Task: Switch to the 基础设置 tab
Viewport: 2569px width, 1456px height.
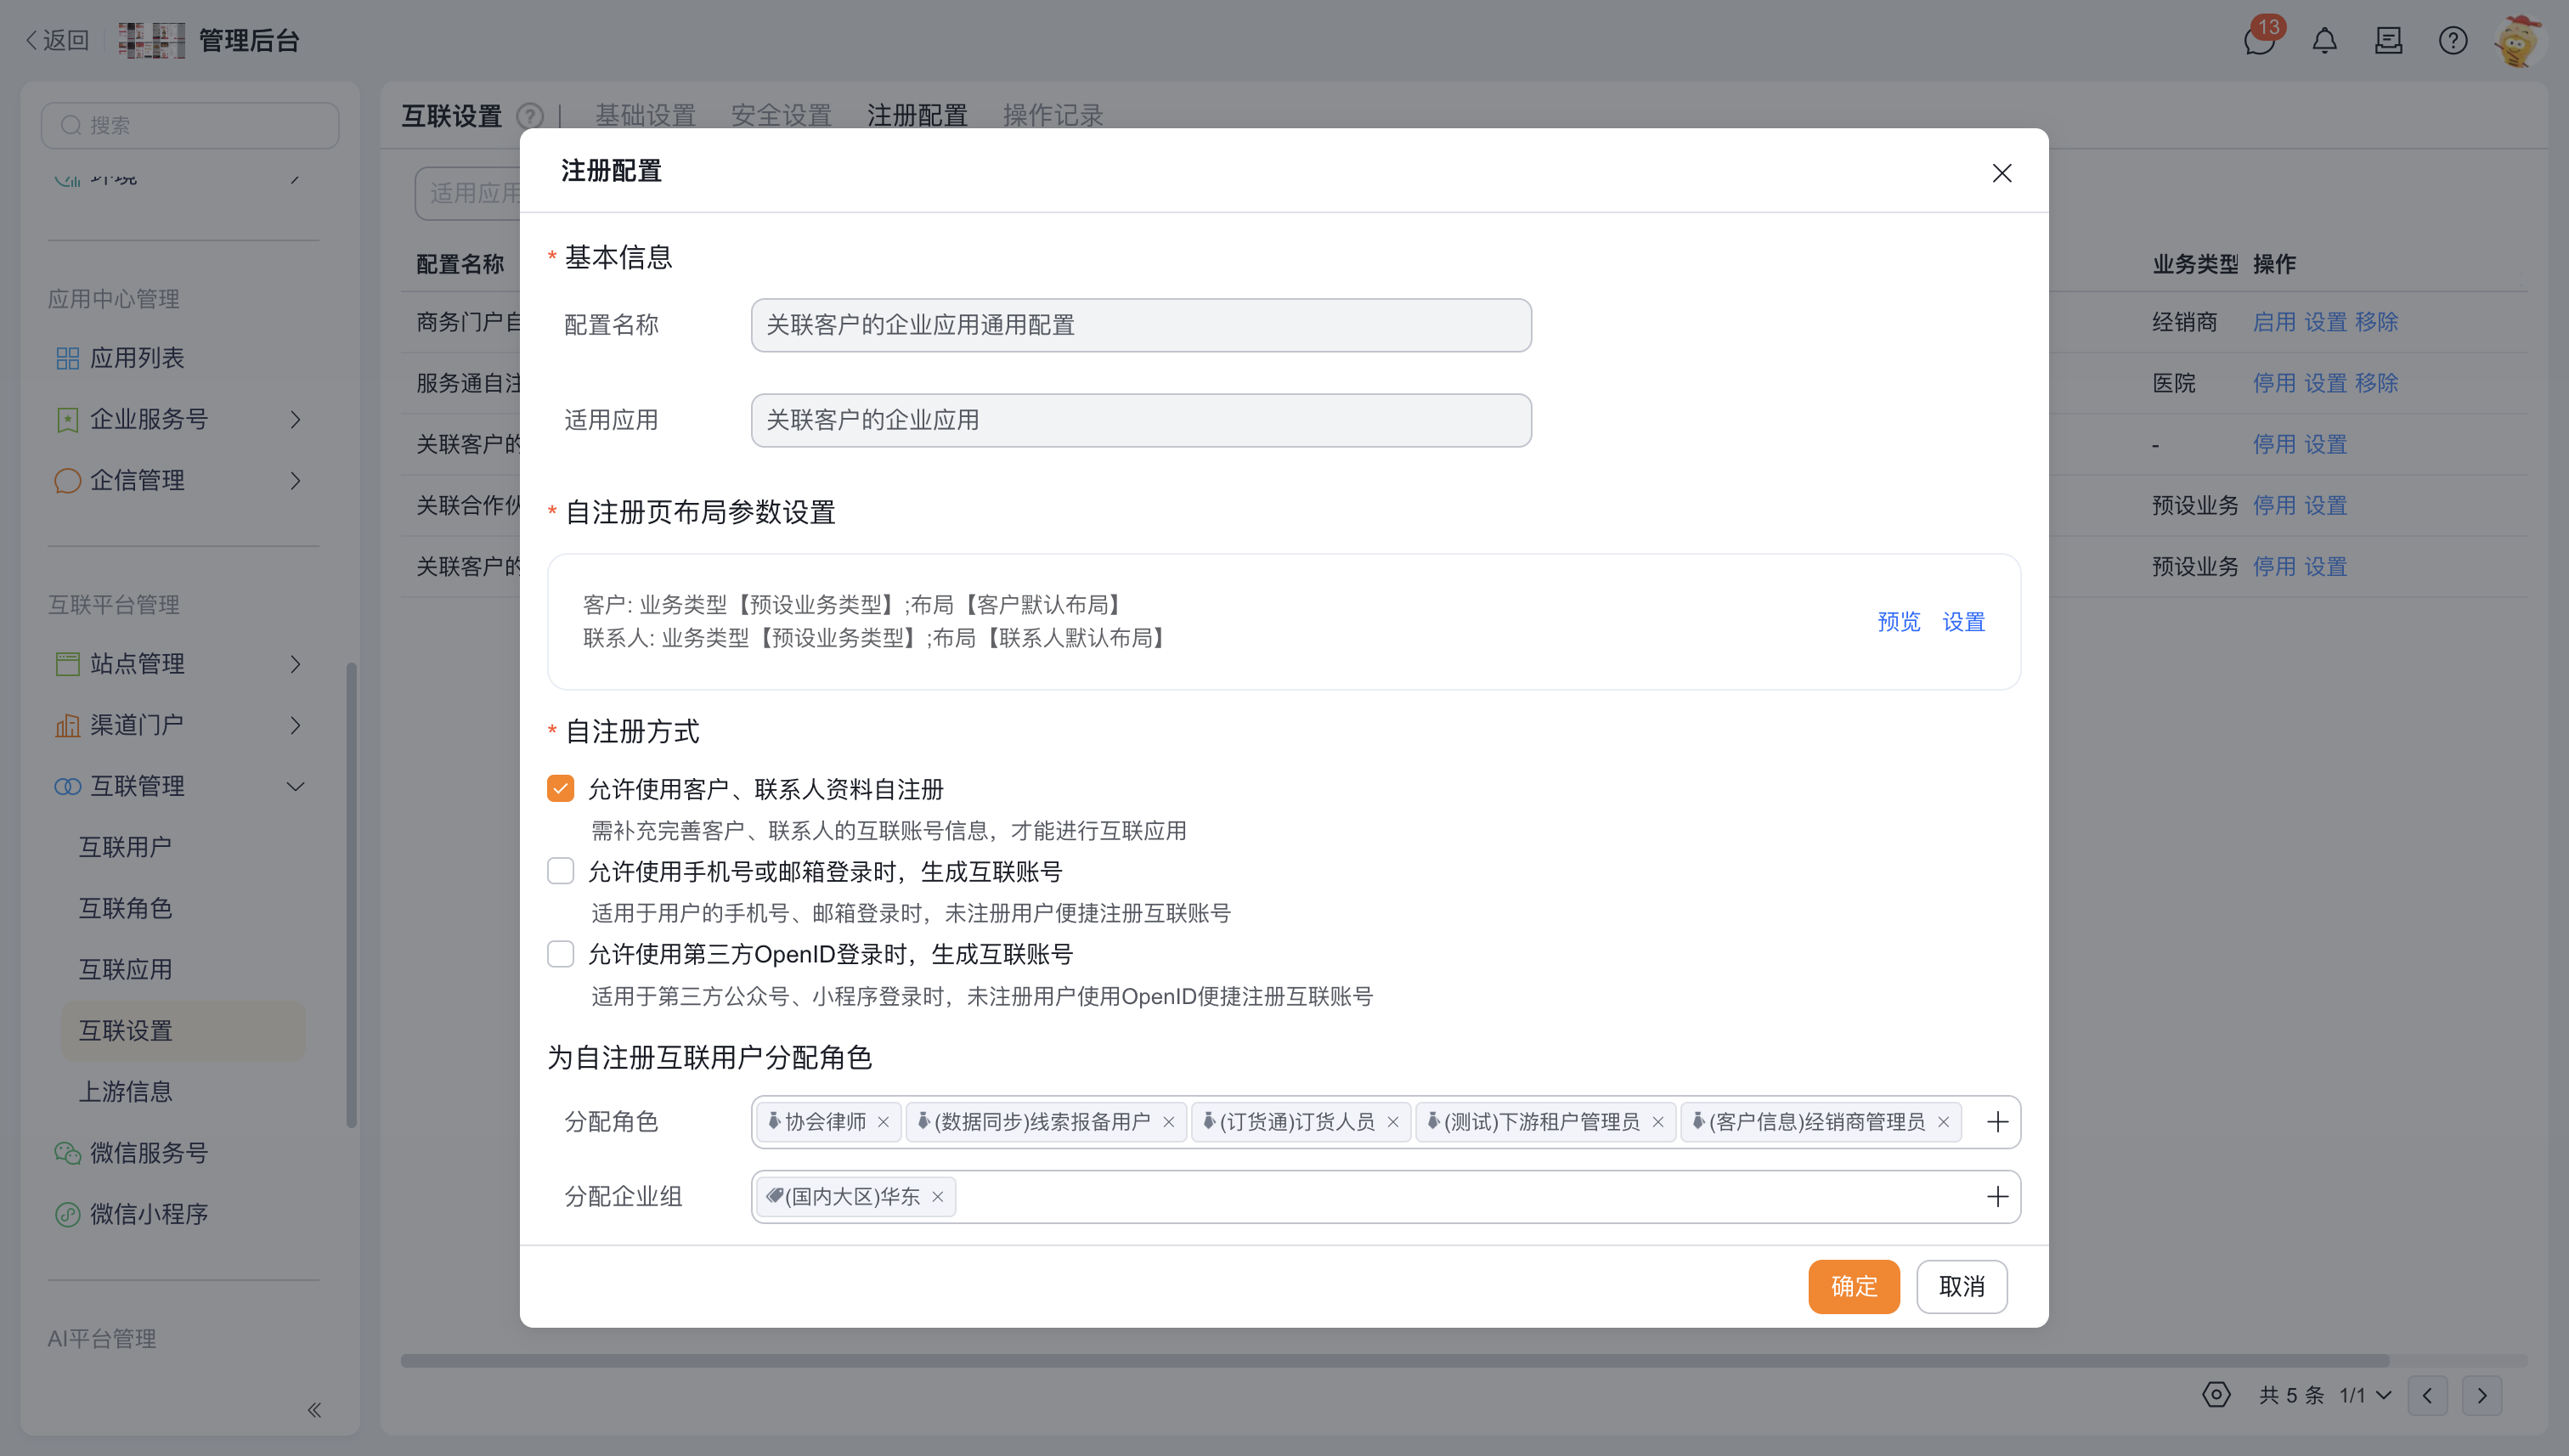Action: pos(645,116)
